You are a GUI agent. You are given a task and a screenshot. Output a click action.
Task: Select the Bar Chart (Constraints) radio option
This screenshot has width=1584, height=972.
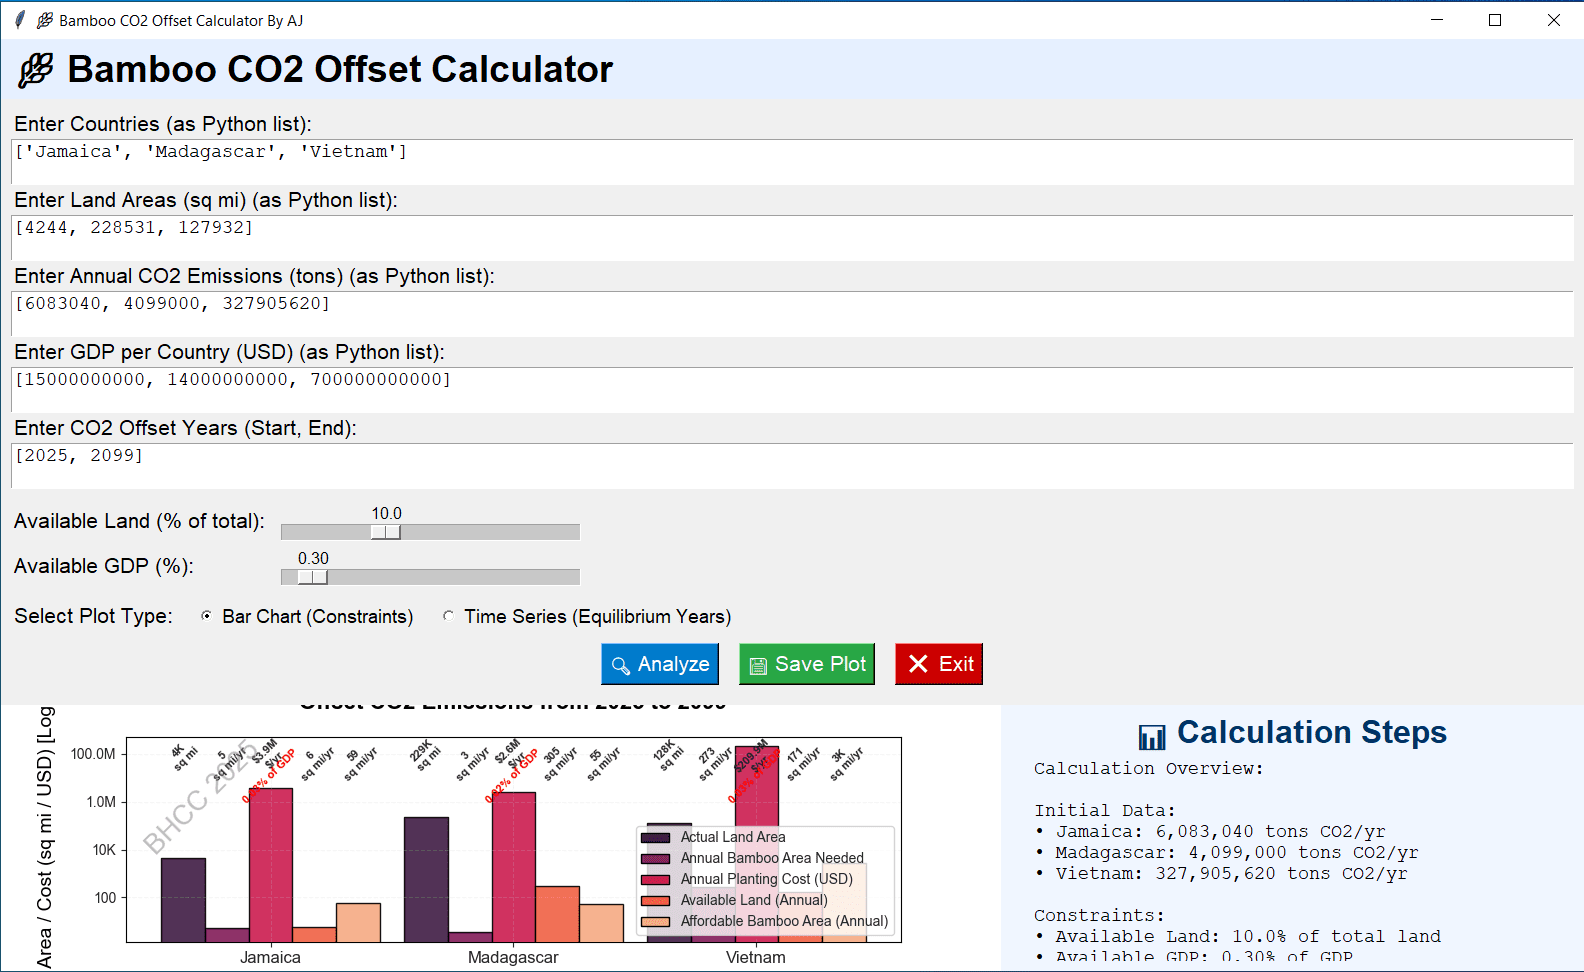coord(206,616)
